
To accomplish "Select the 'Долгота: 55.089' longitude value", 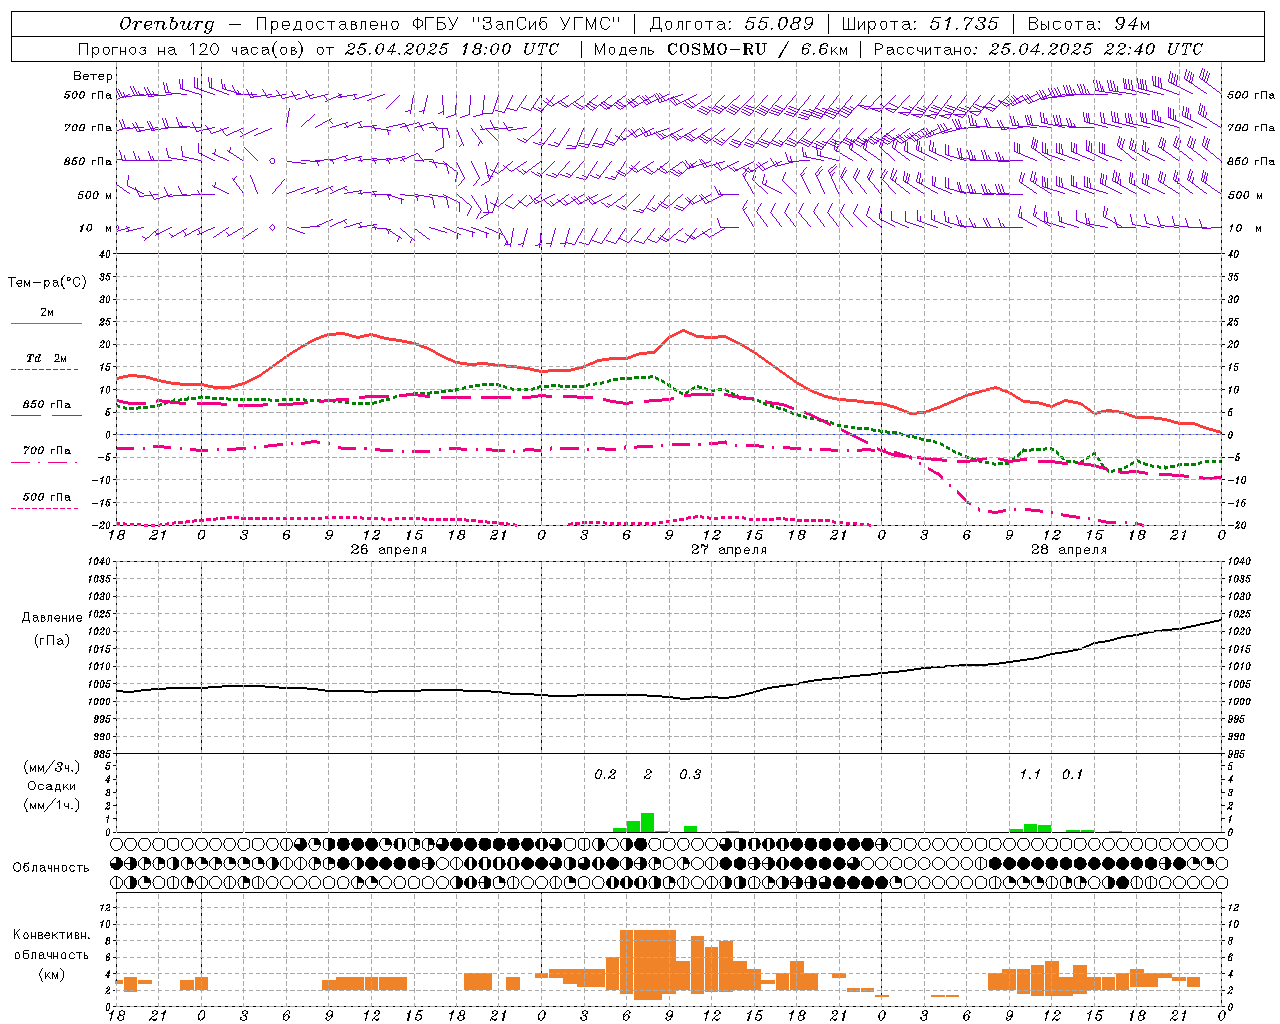I will coord(732,24).
